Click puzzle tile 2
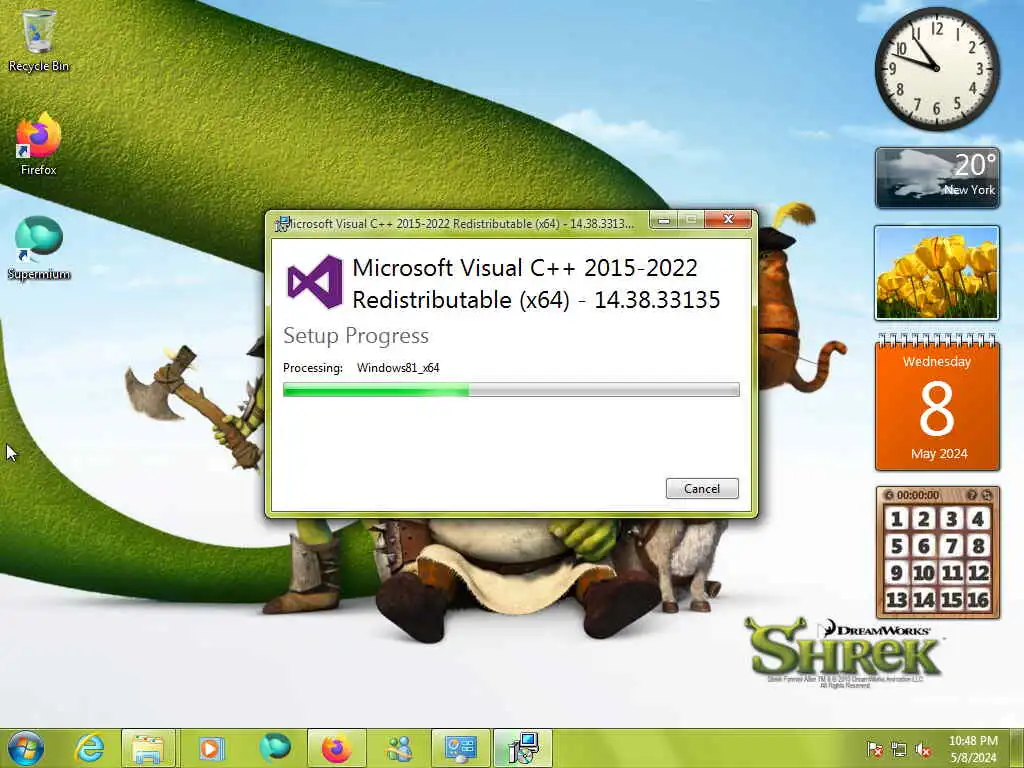Screen dimensions: 1024x768 [x=923, y=519]
